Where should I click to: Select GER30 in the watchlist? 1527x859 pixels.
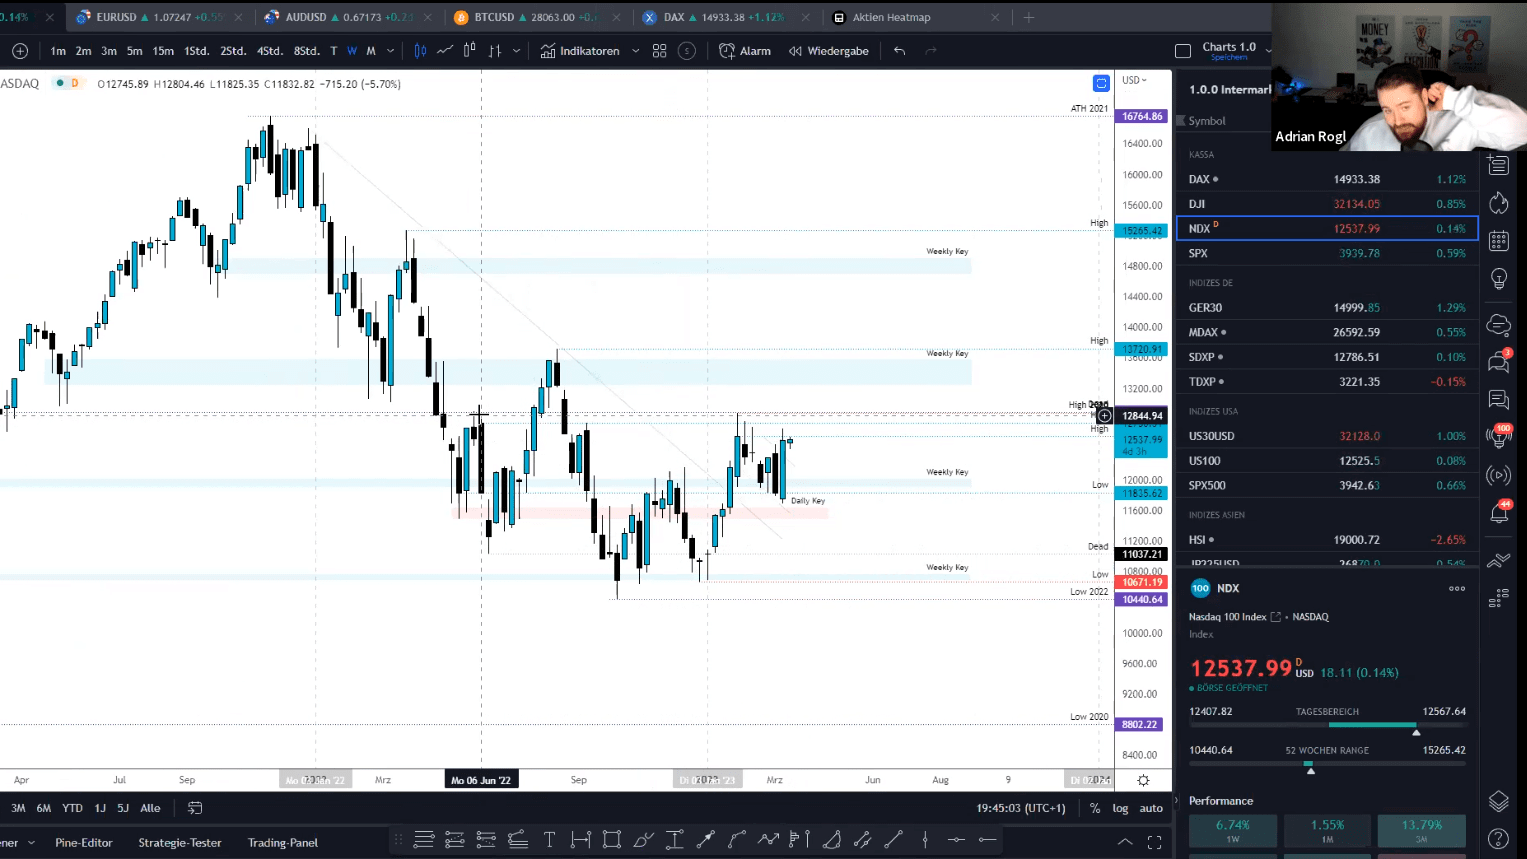tap(1327, 308)
